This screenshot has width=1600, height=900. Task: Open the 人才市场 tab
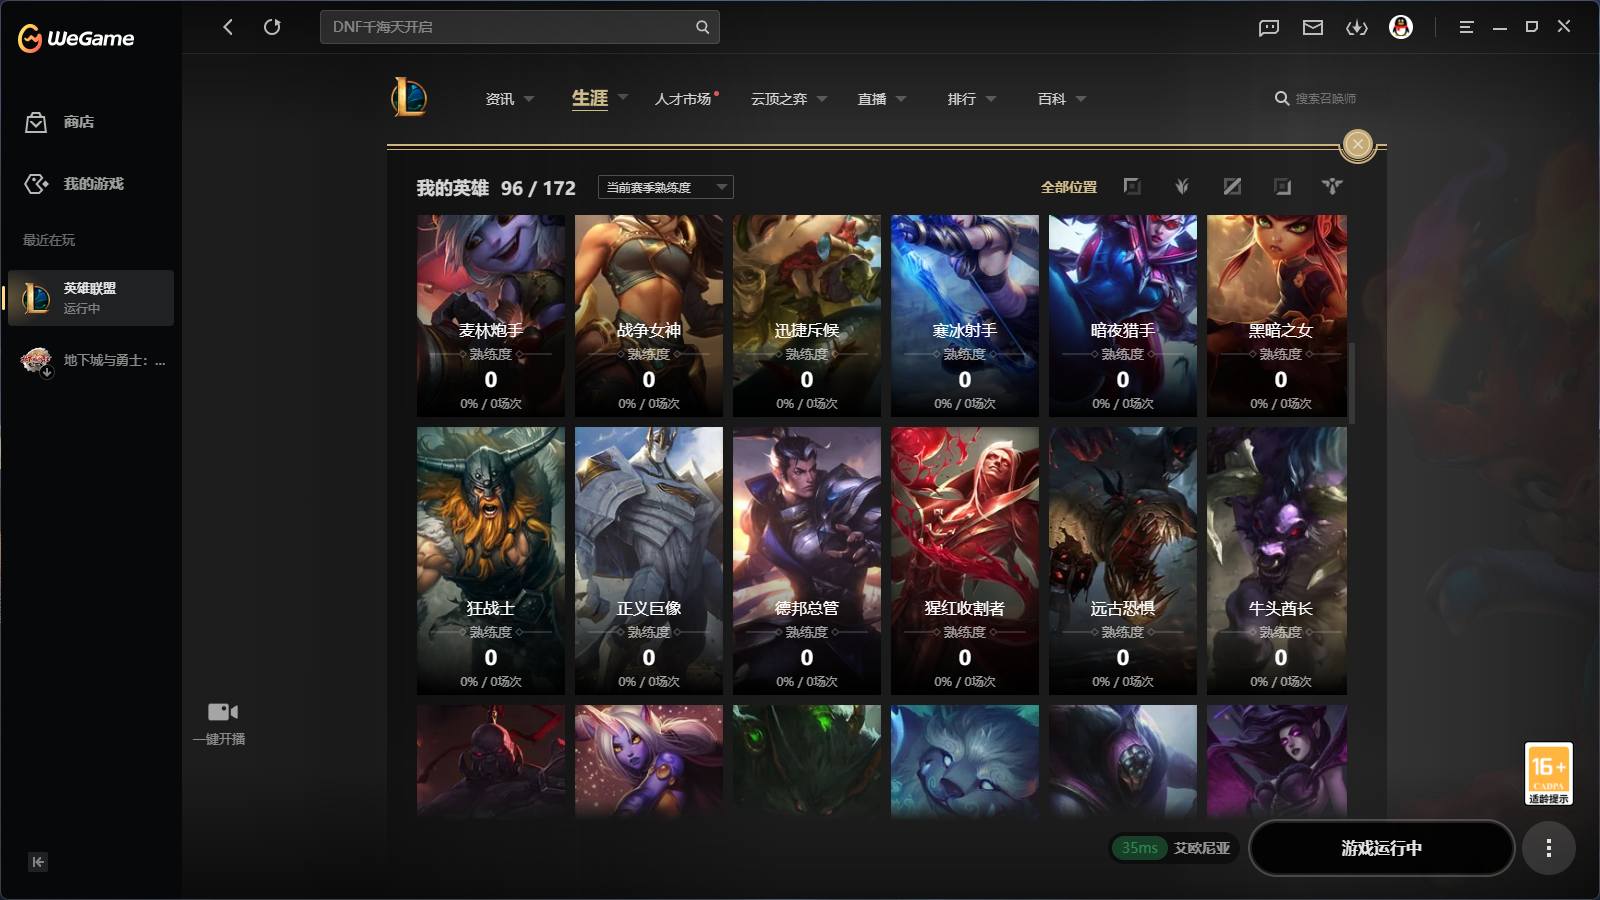(685, 99)
